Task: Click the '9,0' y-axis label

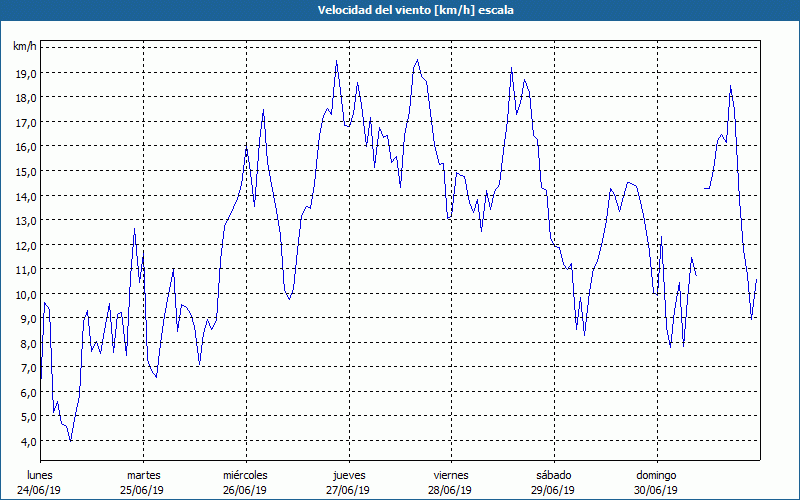Action: coord(28,320)
